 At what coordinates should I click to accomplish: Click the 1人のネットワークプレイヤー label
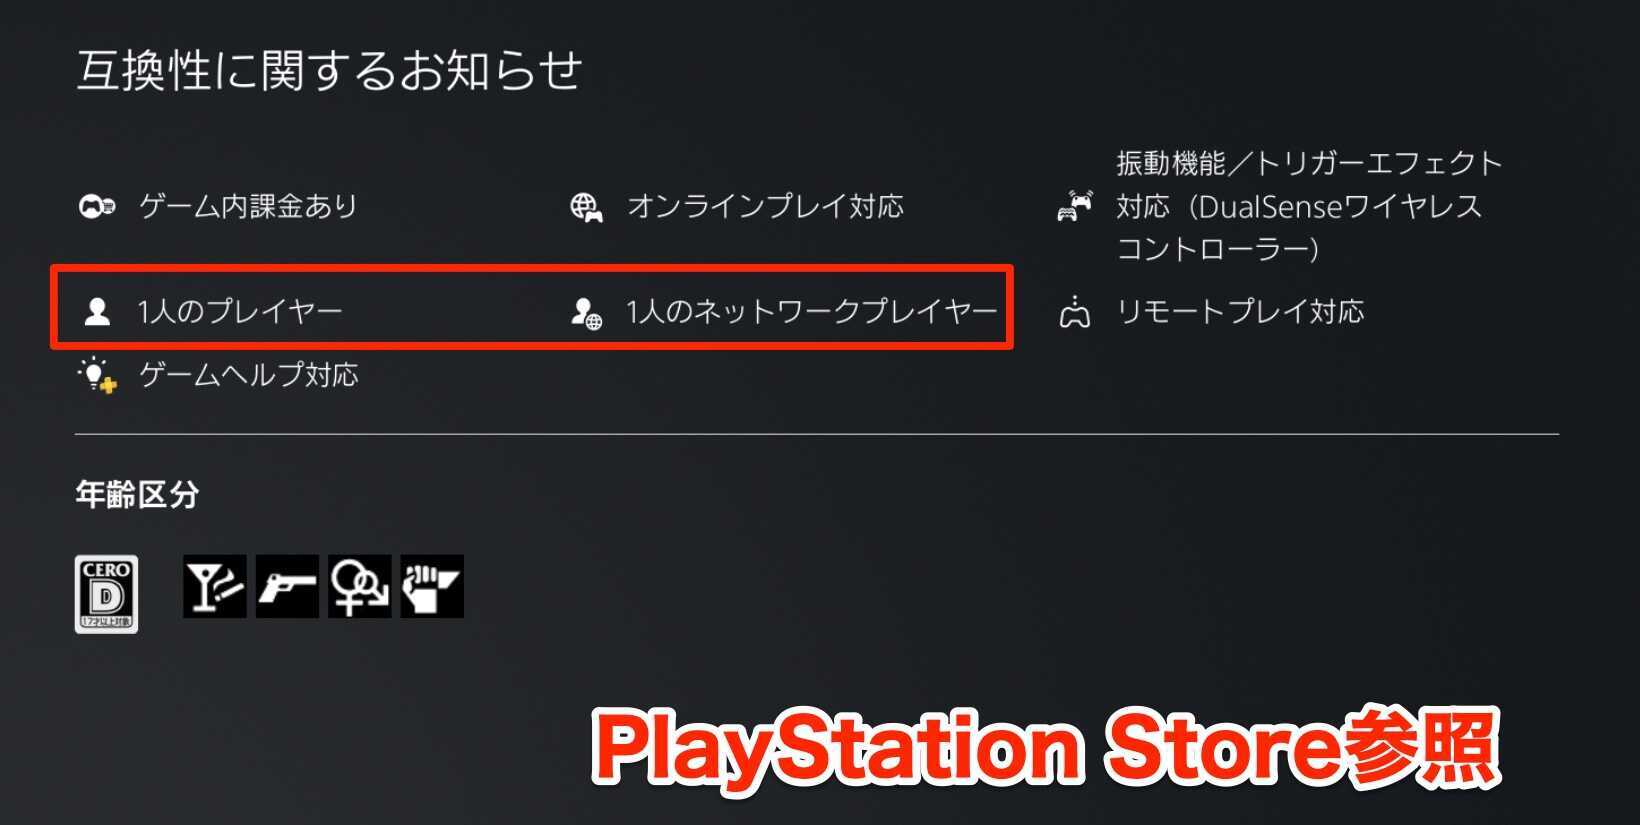[812, 312]
